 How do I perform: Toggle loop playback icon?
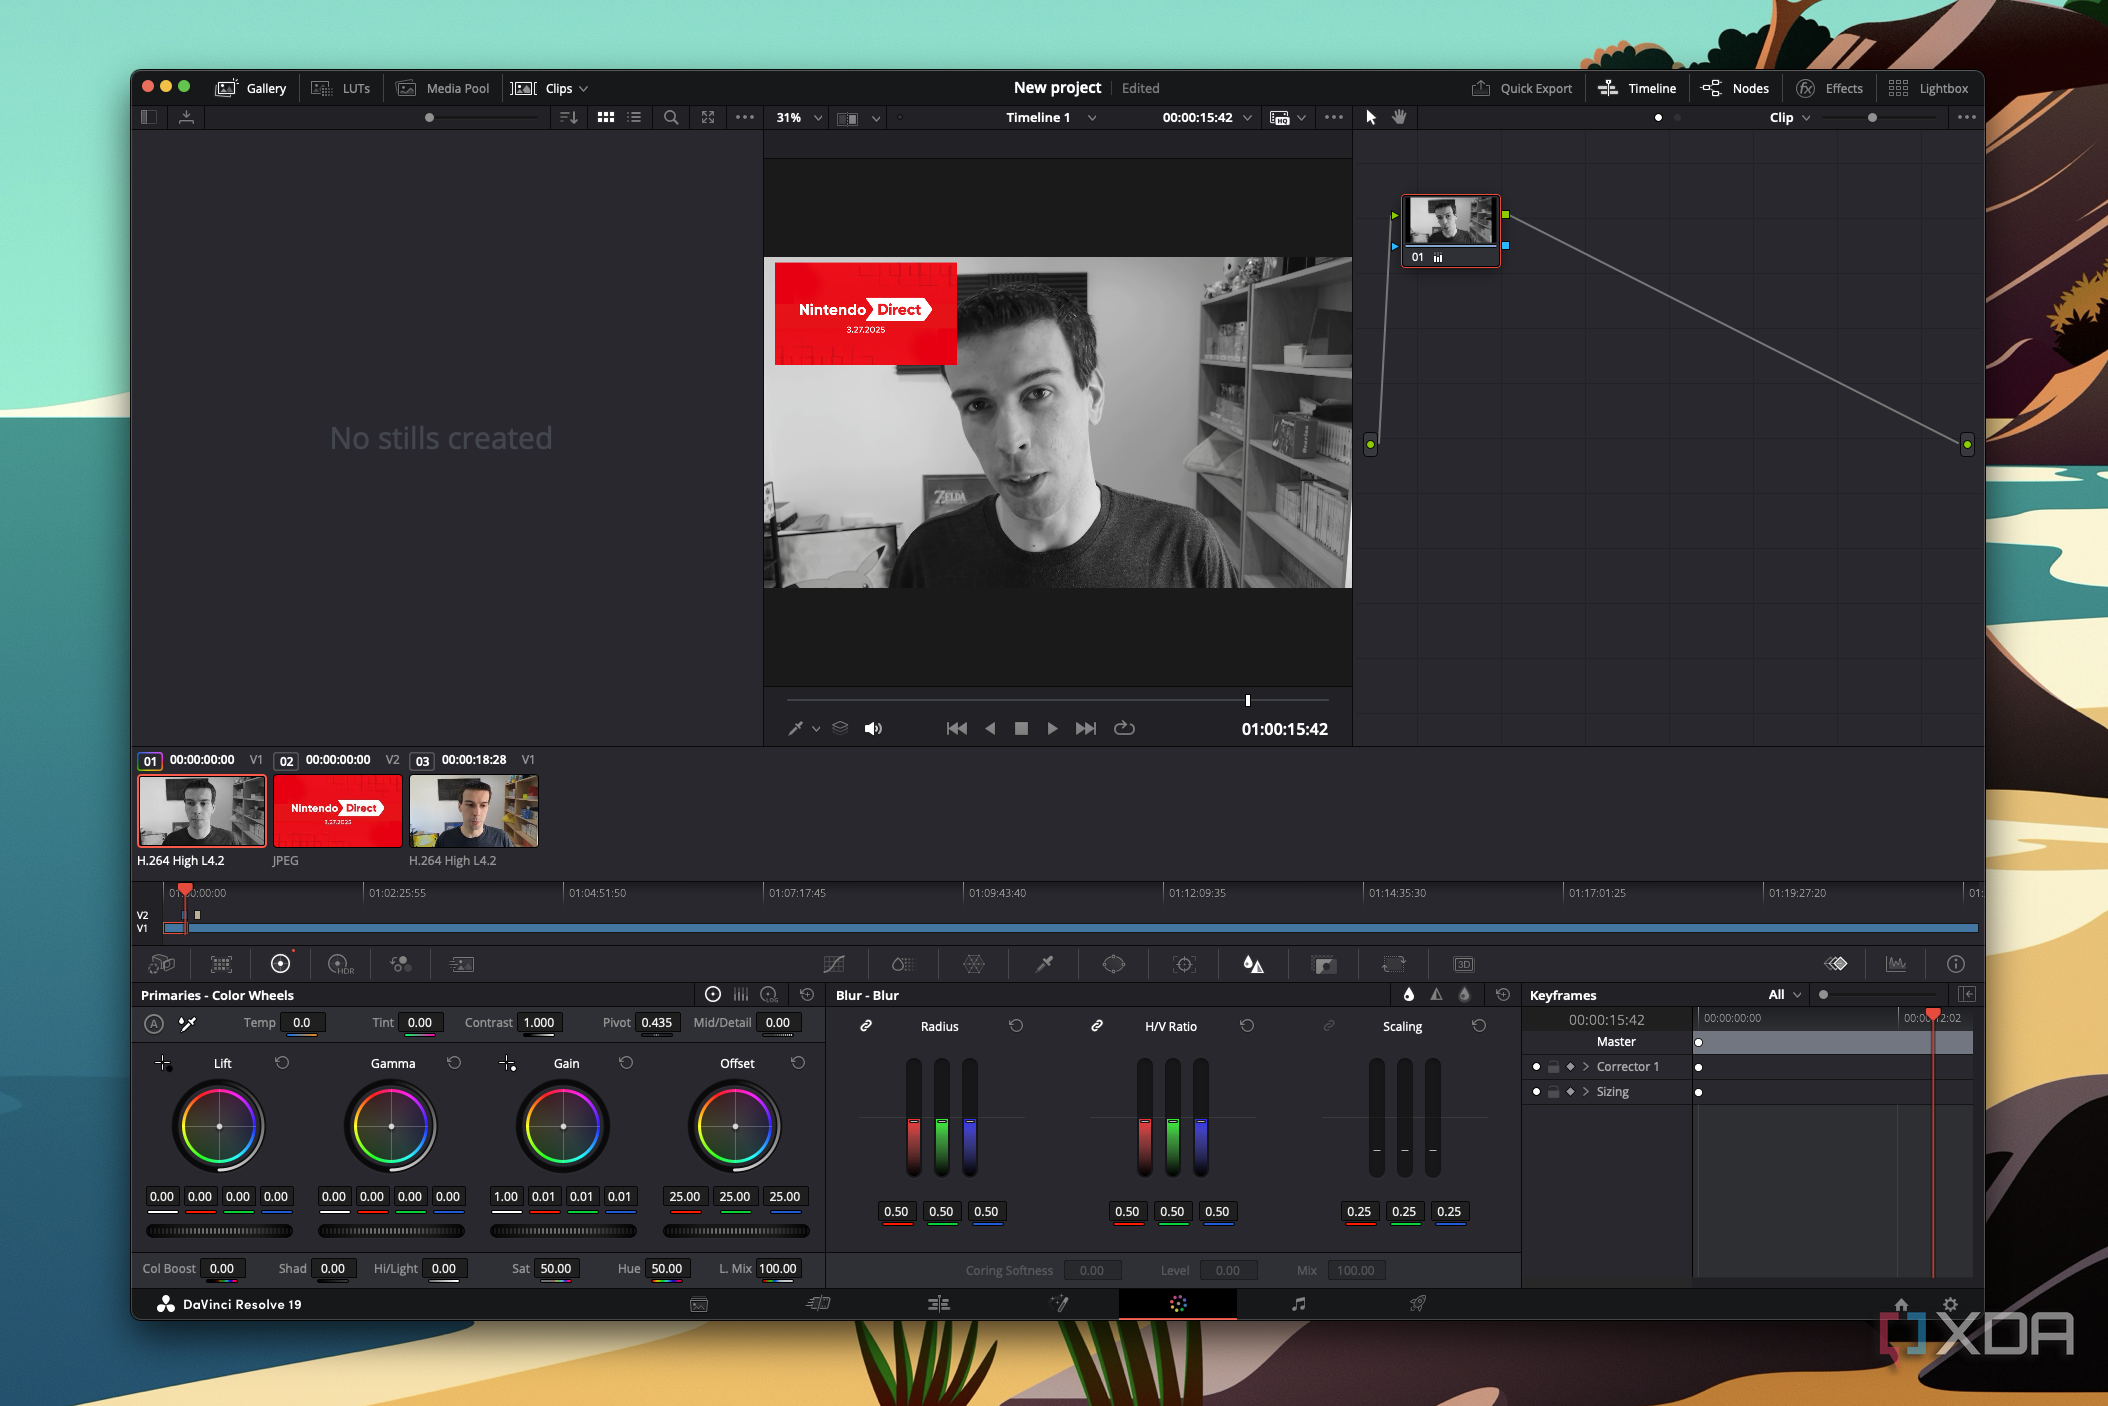(x=1124, y=729)
